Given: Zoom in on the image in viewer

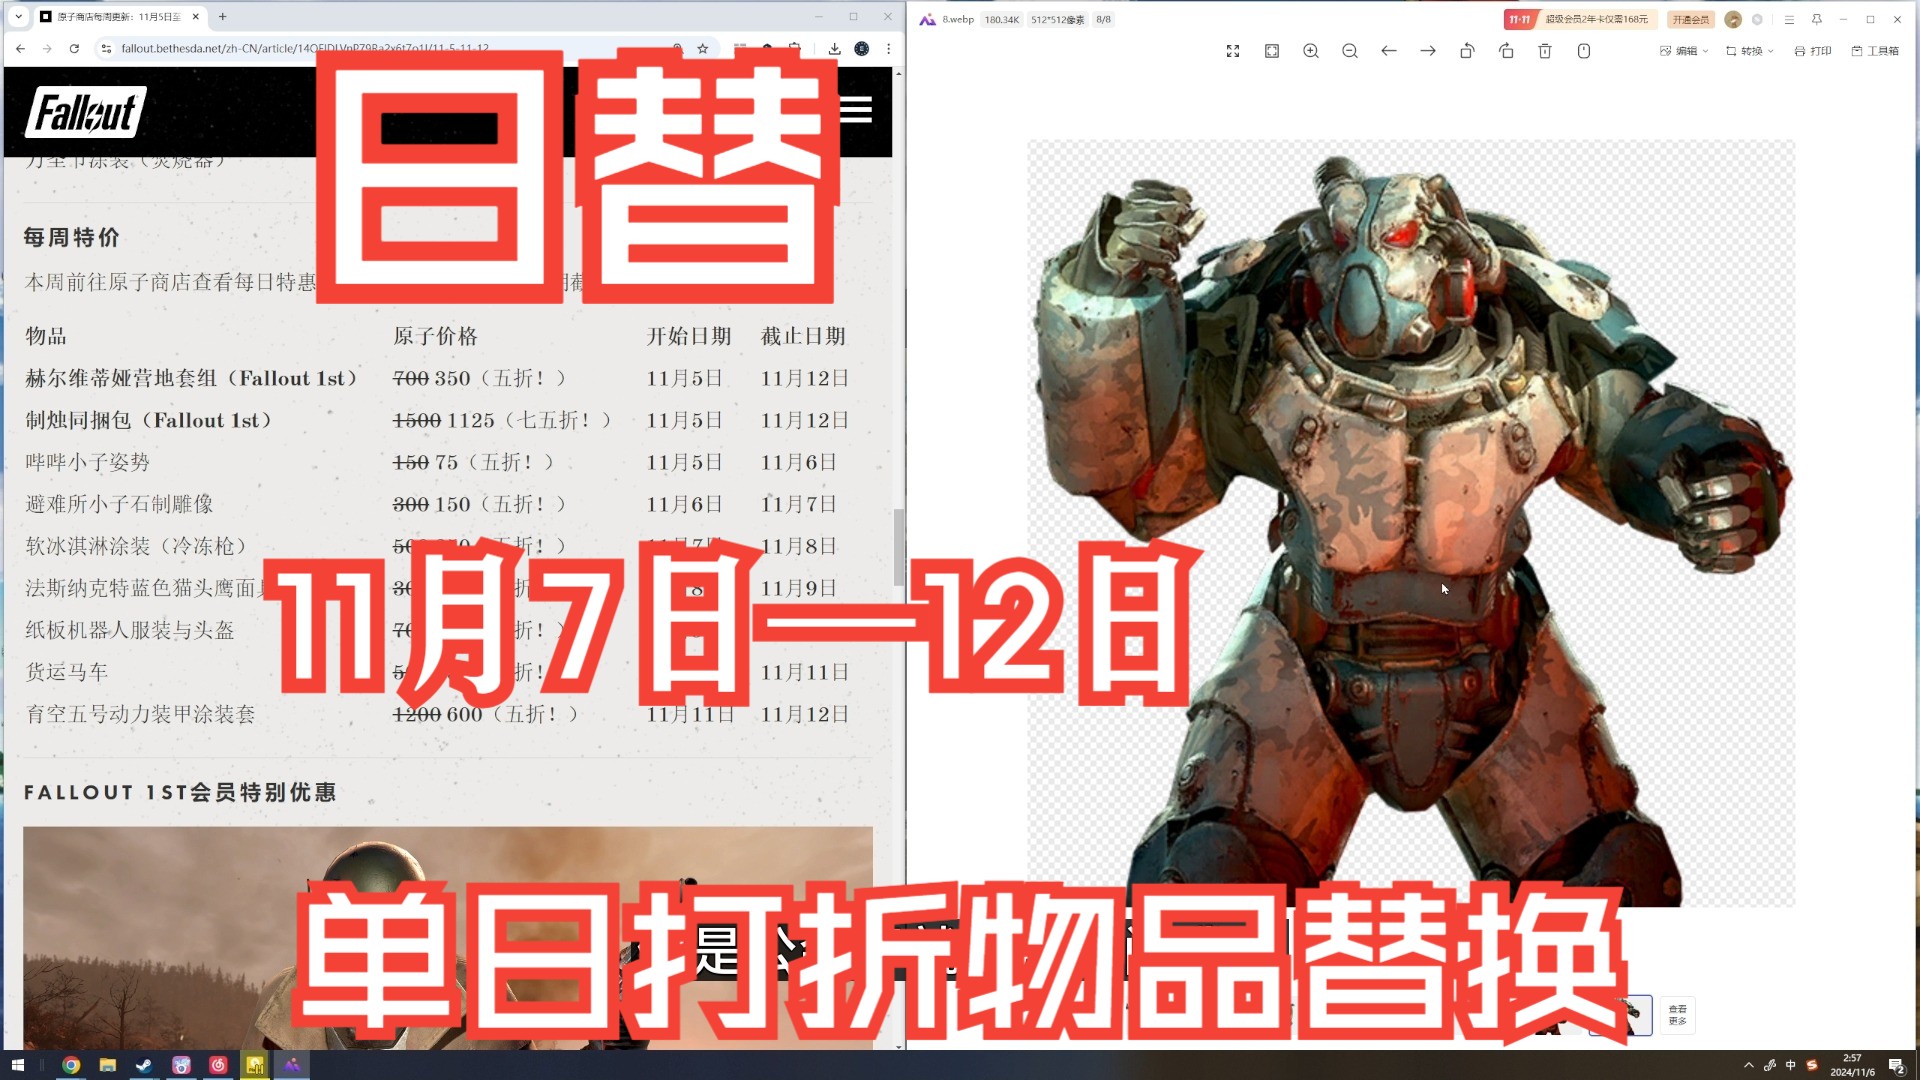Looking at the screenshot, I should click(1311, 51).
